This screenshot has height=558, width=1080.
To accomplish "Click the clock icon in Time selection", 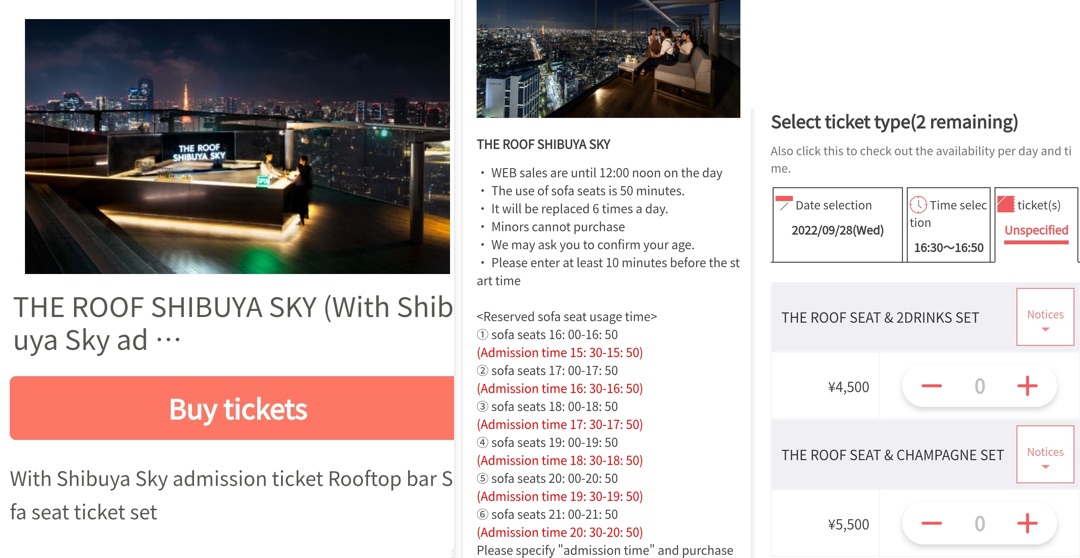I will click(x=918, y=204).
